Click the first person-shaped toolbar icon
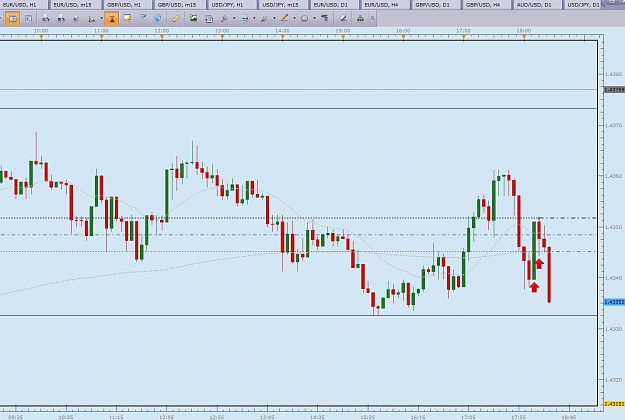This screenshot has width=625, height=420. [x=45, y=19]
